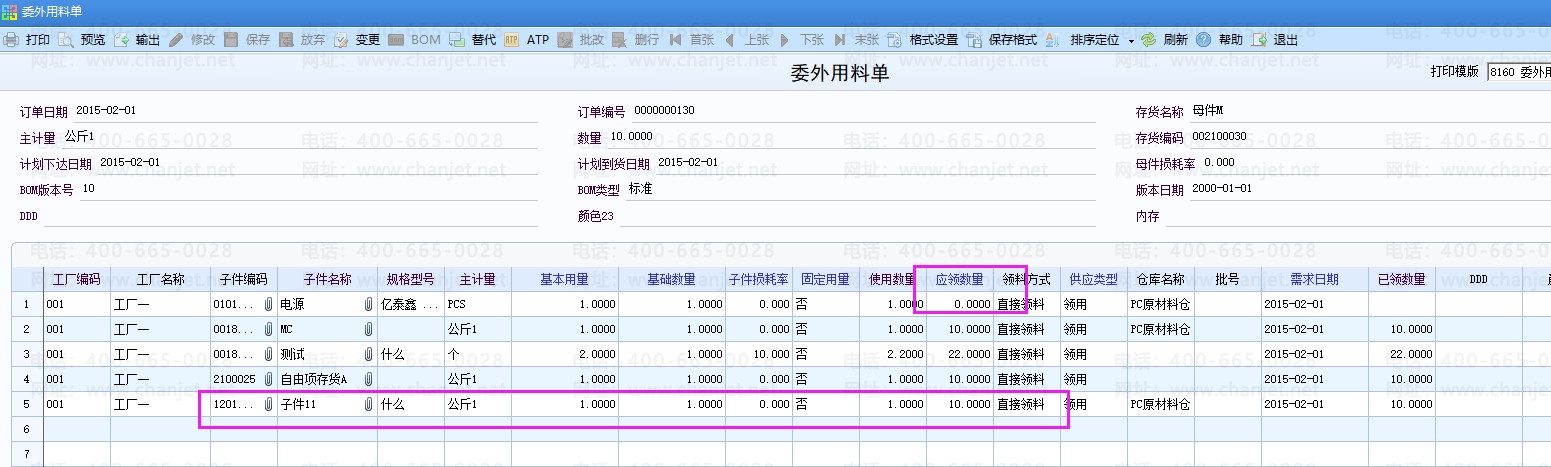Click the 订单编号 field value

pyautogui.click(x=664, y=111)
